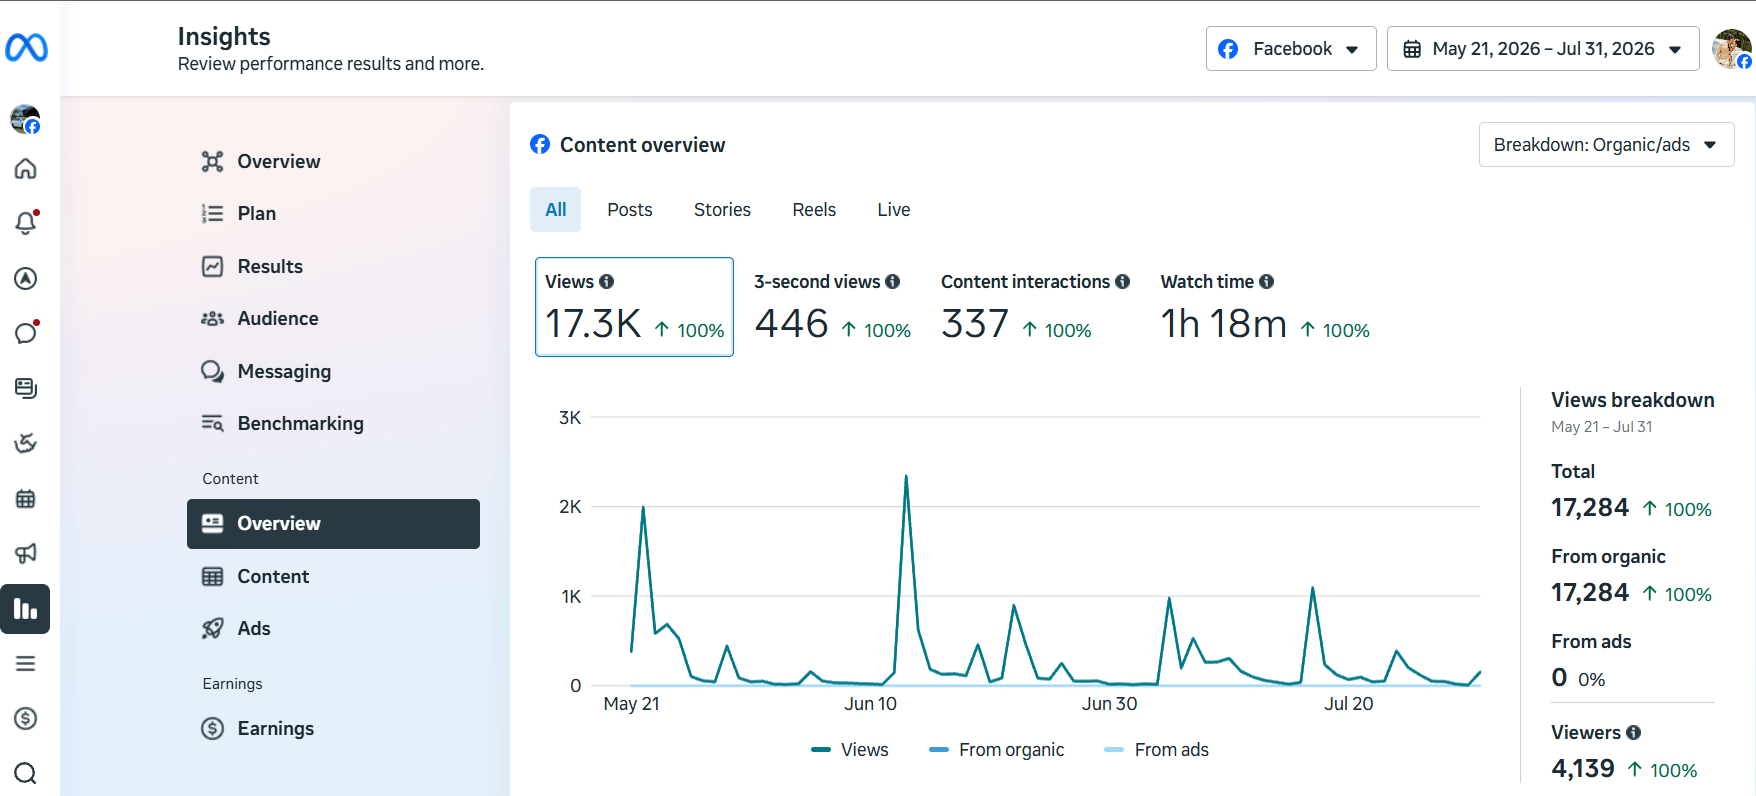Screen dimensions: 1756x796
Task: Open the date range May 21 – Jul 31 picker
Action: [x=1543, y=49]
